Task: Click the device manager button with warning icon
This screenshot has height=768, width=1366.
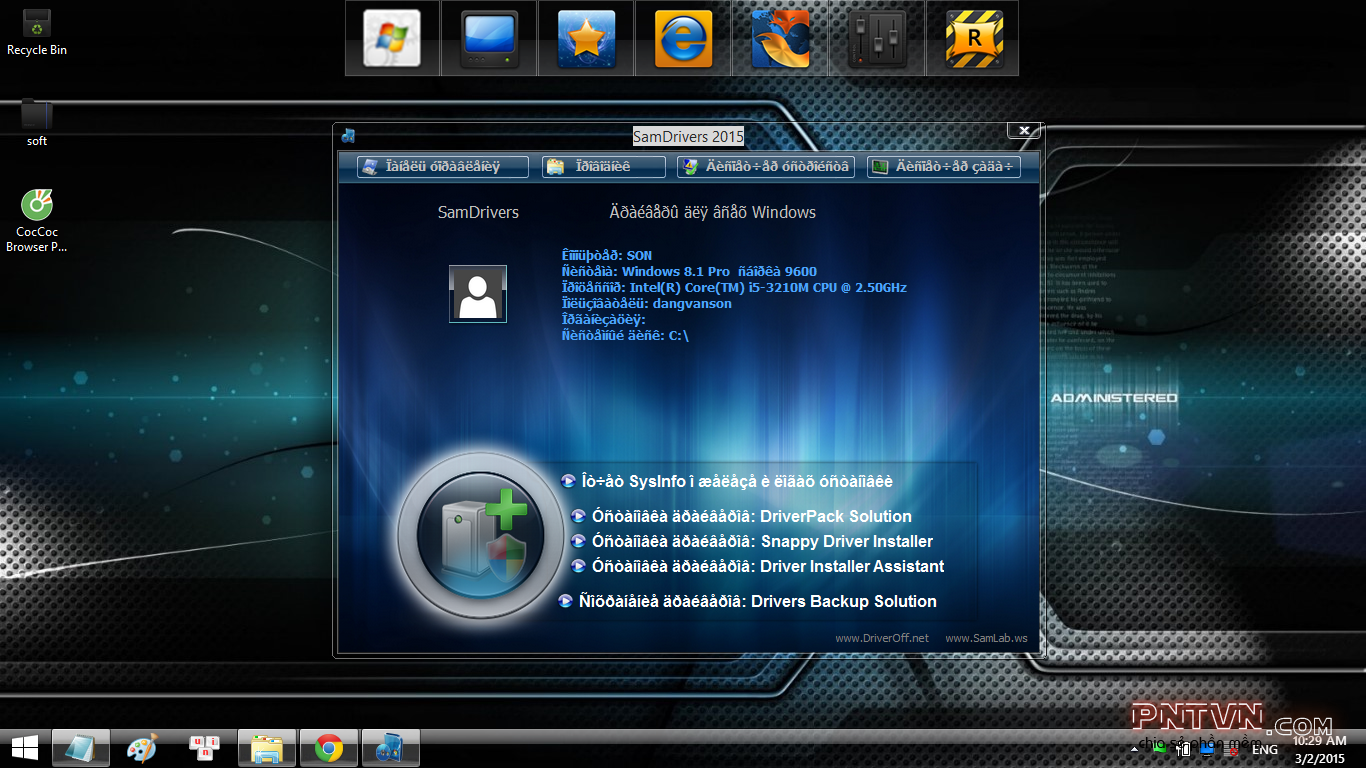Action: [x=765, y=167]
